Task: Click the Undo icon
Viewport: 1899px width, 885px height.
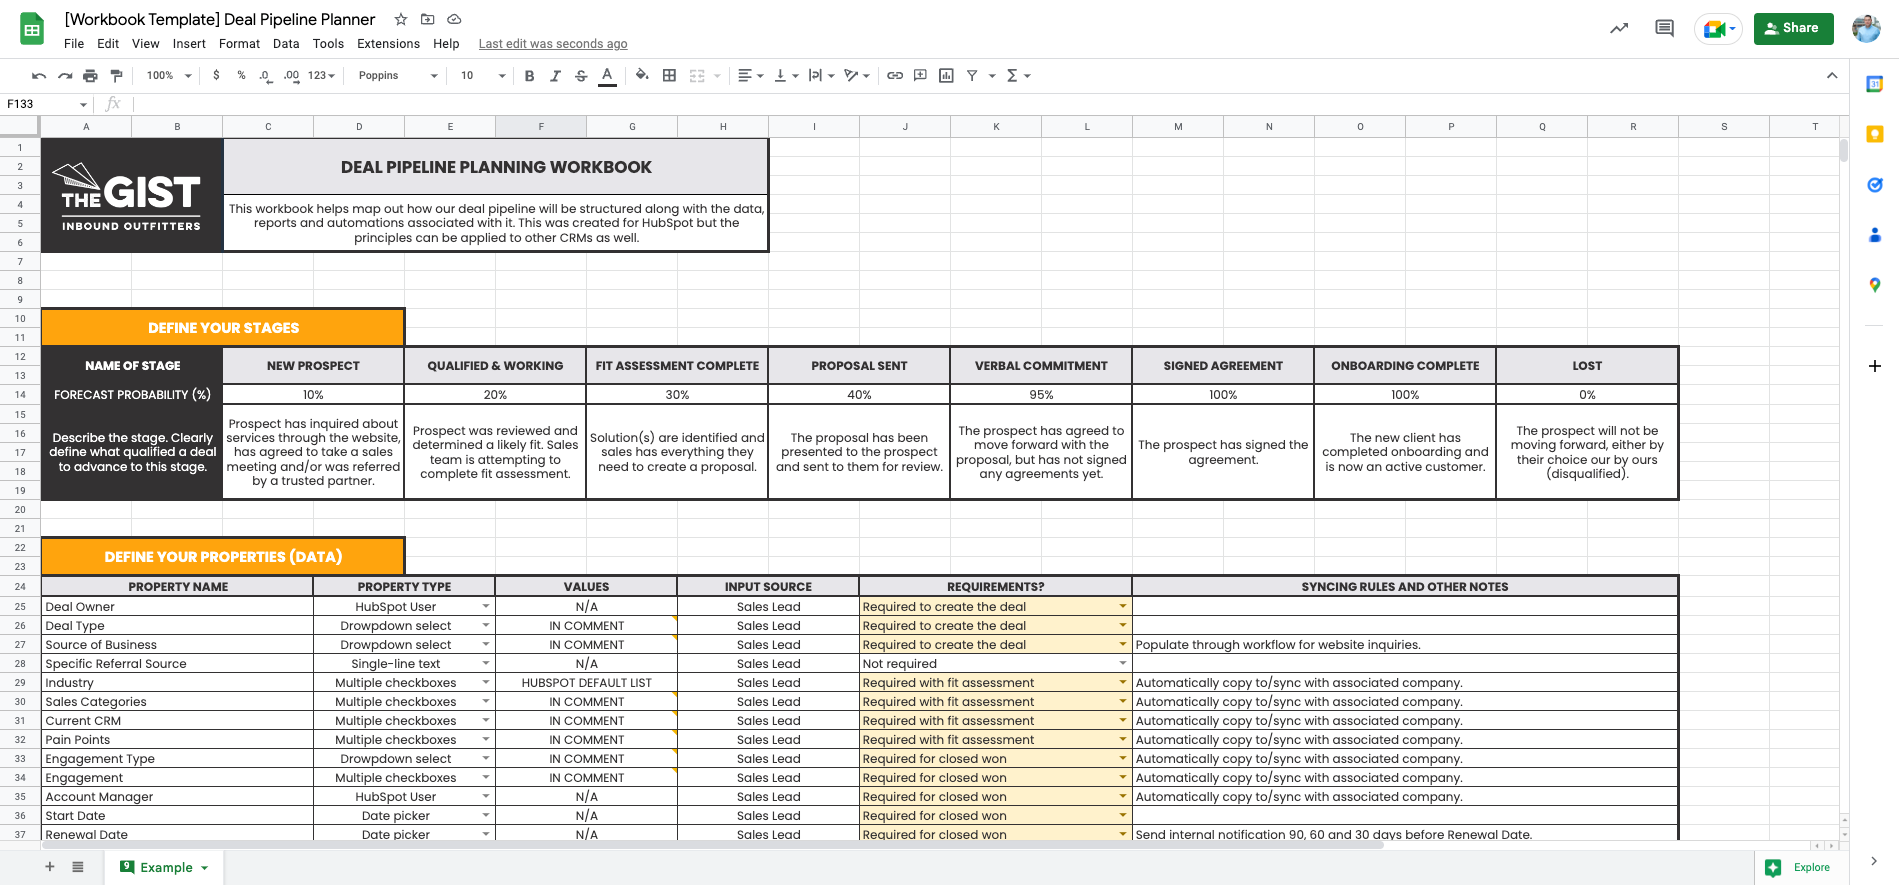Action: pos(39,76)
